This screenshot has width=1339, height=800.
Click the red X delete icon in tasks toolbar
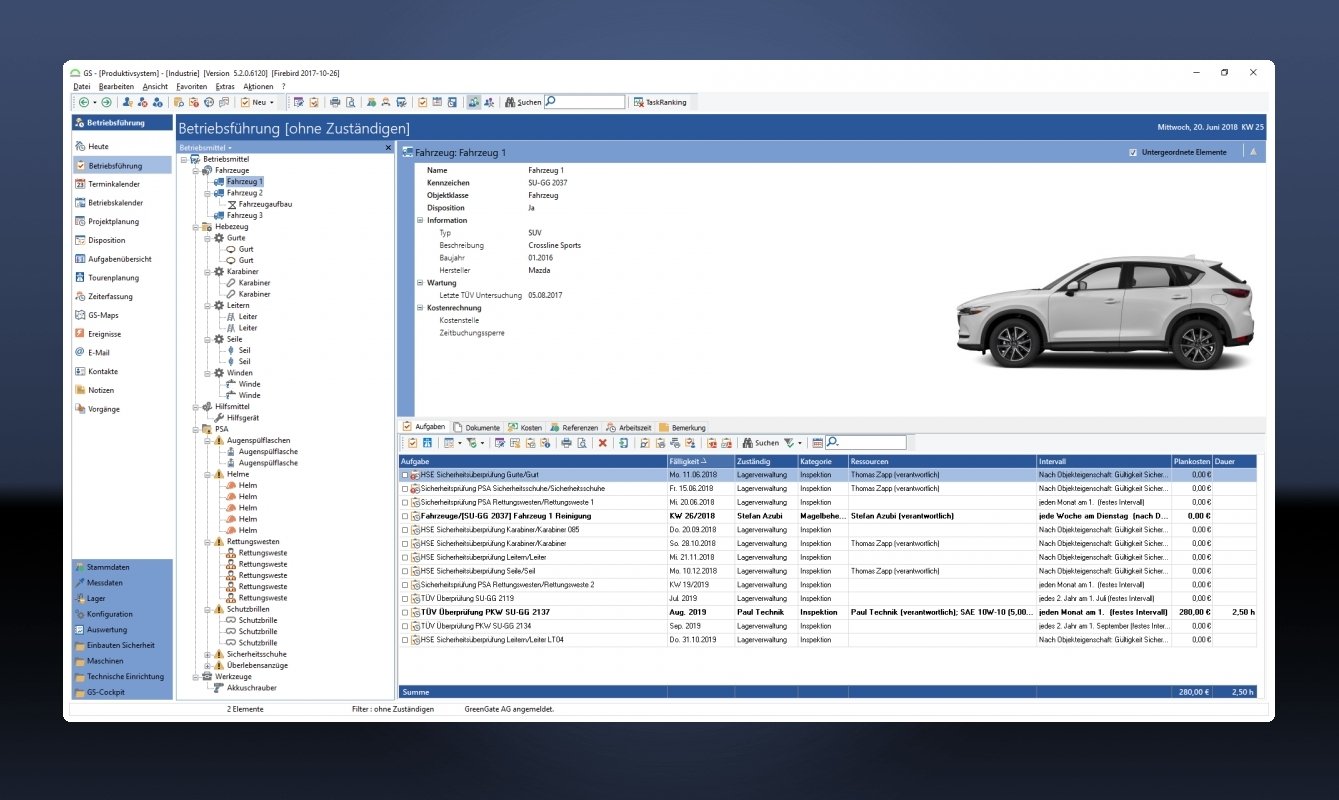click(x=602, y=443)
